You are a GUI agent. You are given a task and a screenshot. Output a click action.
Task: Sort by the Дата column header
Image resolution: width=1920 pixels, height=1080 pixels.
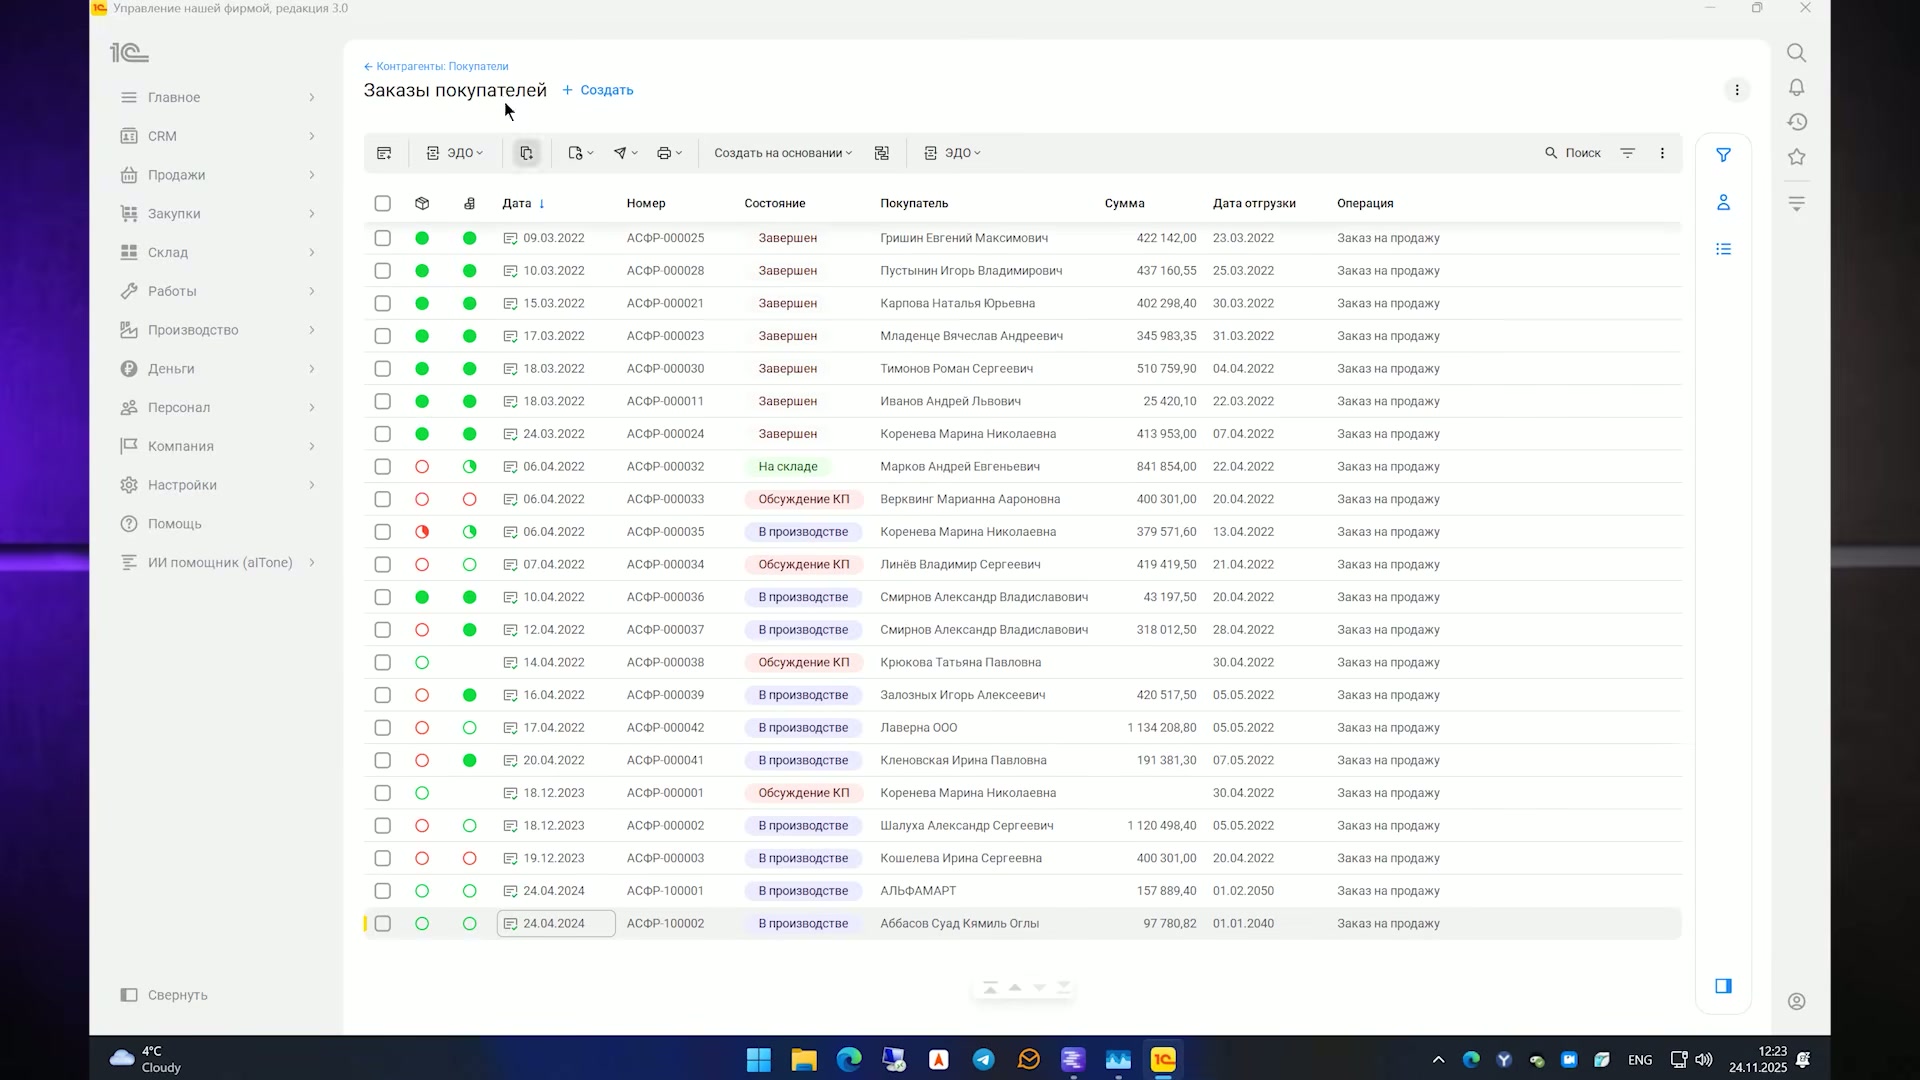click(523, 203)
